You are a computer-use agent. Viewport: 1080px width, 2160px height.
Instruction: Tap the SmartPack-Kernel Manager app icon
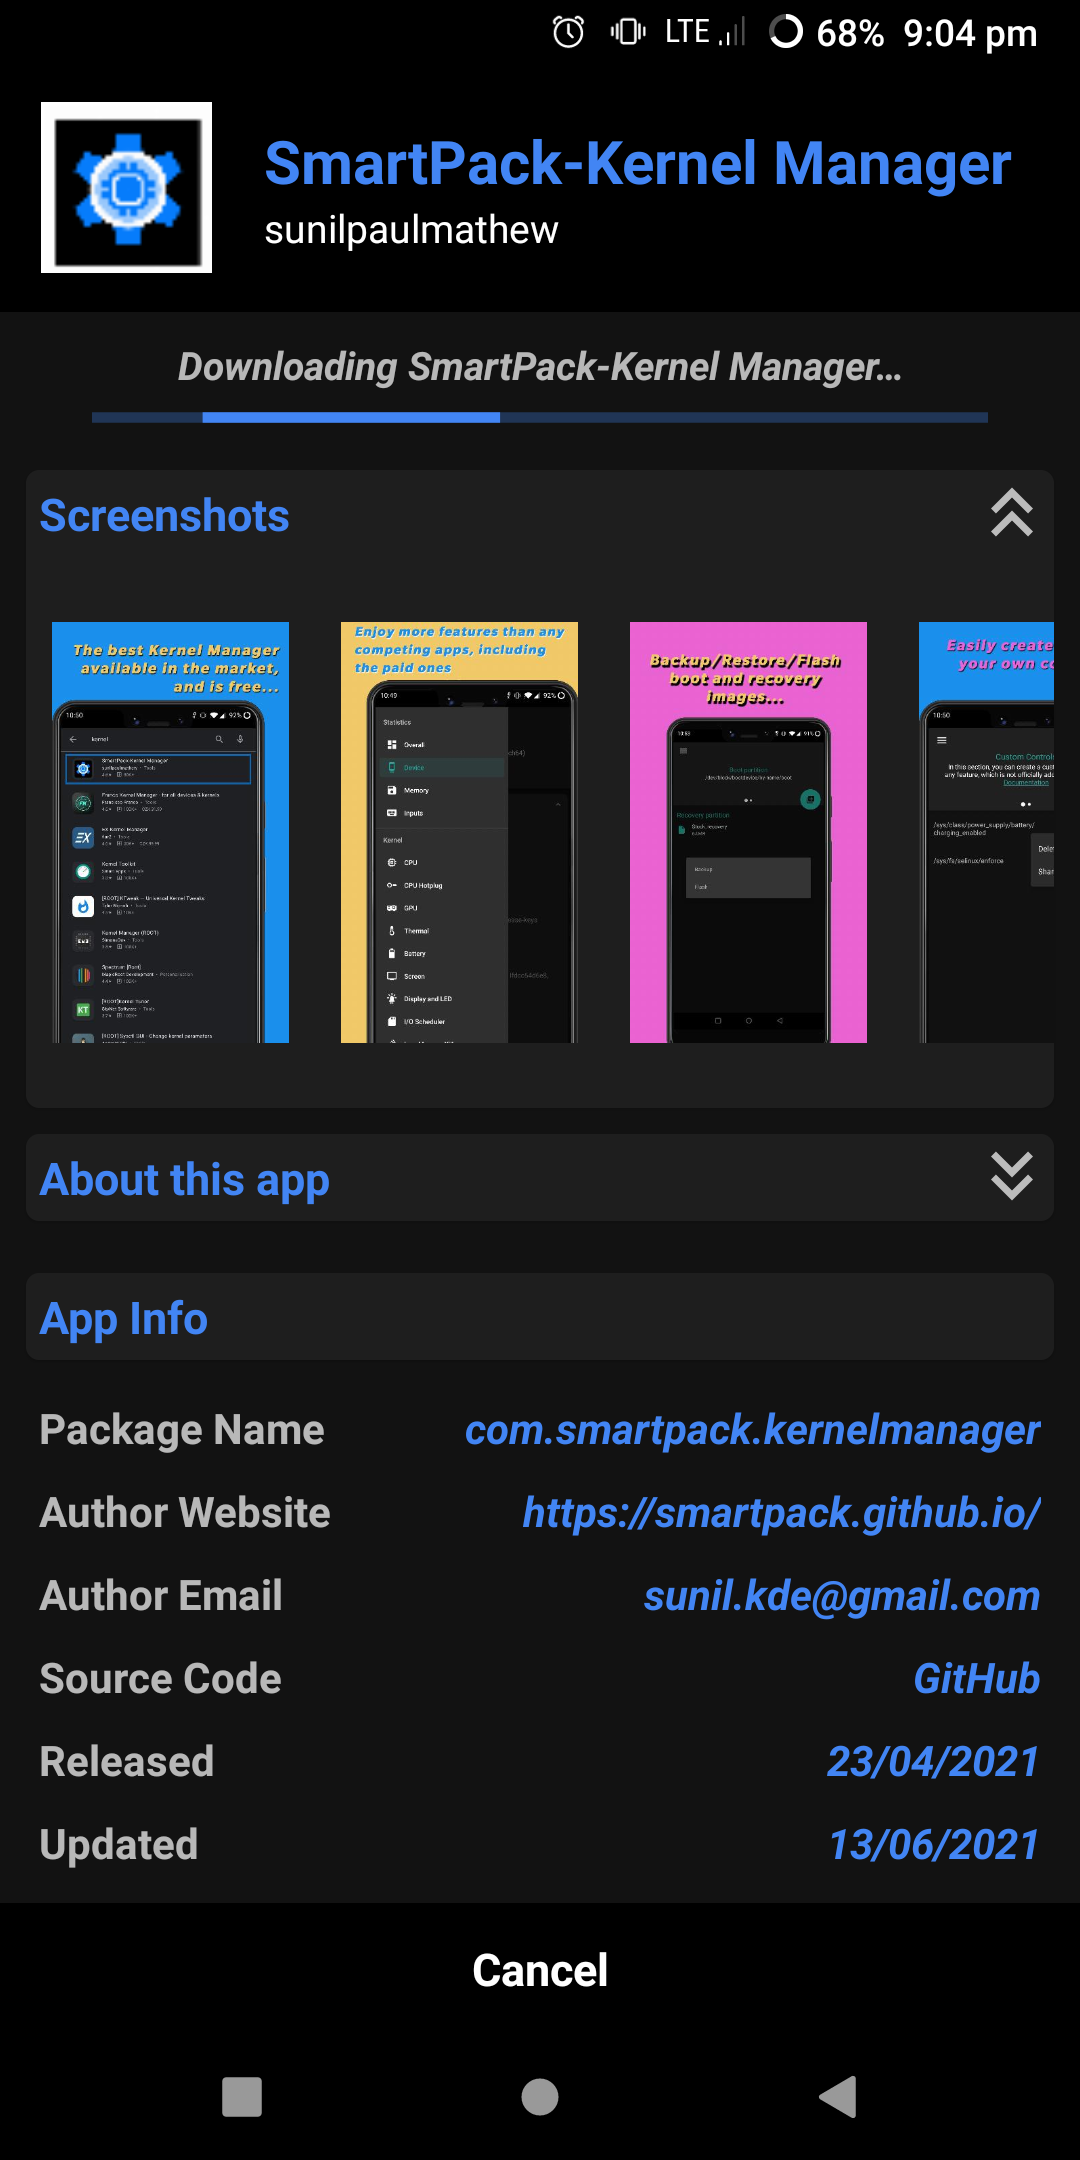tap(126, 188)
